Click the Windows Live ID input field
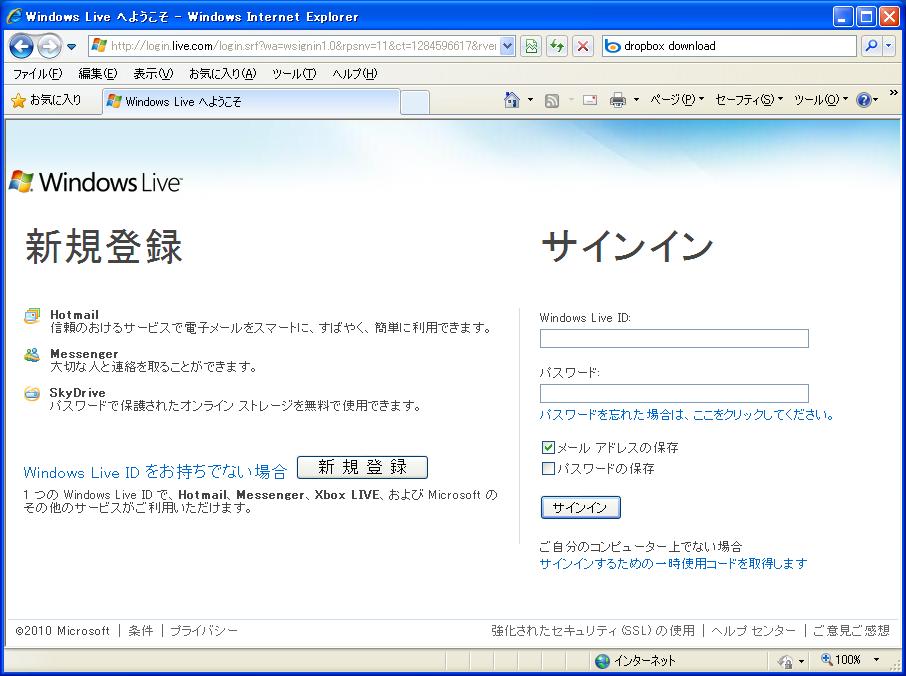The image size is (906, 676). [674, 339]
